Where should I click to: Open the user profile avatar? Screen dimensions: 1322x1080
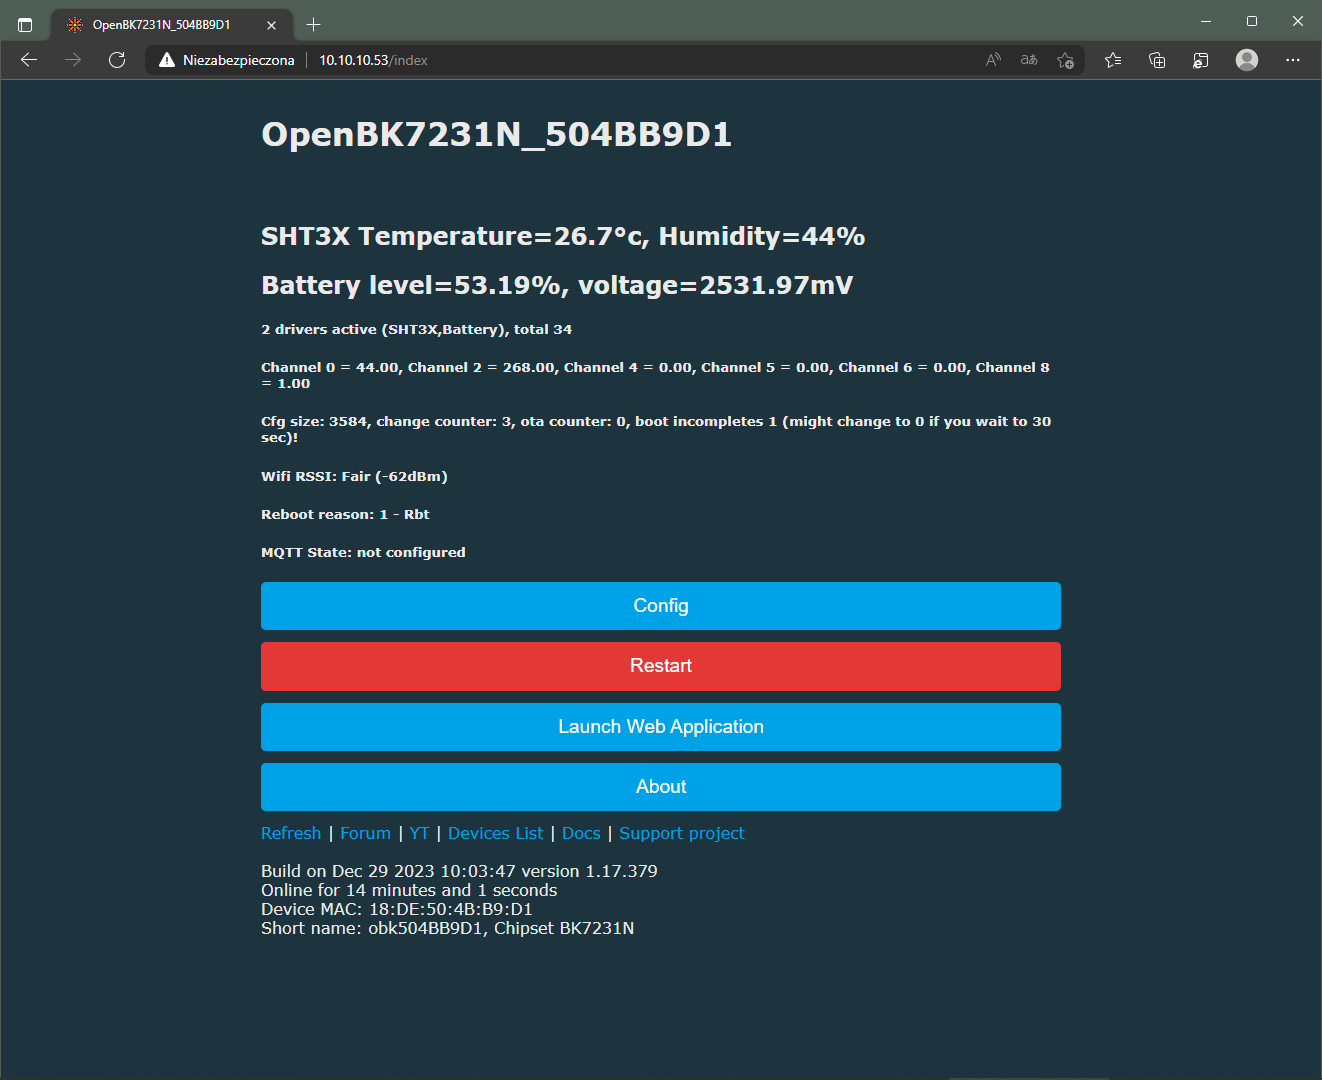pos(1247,60)
